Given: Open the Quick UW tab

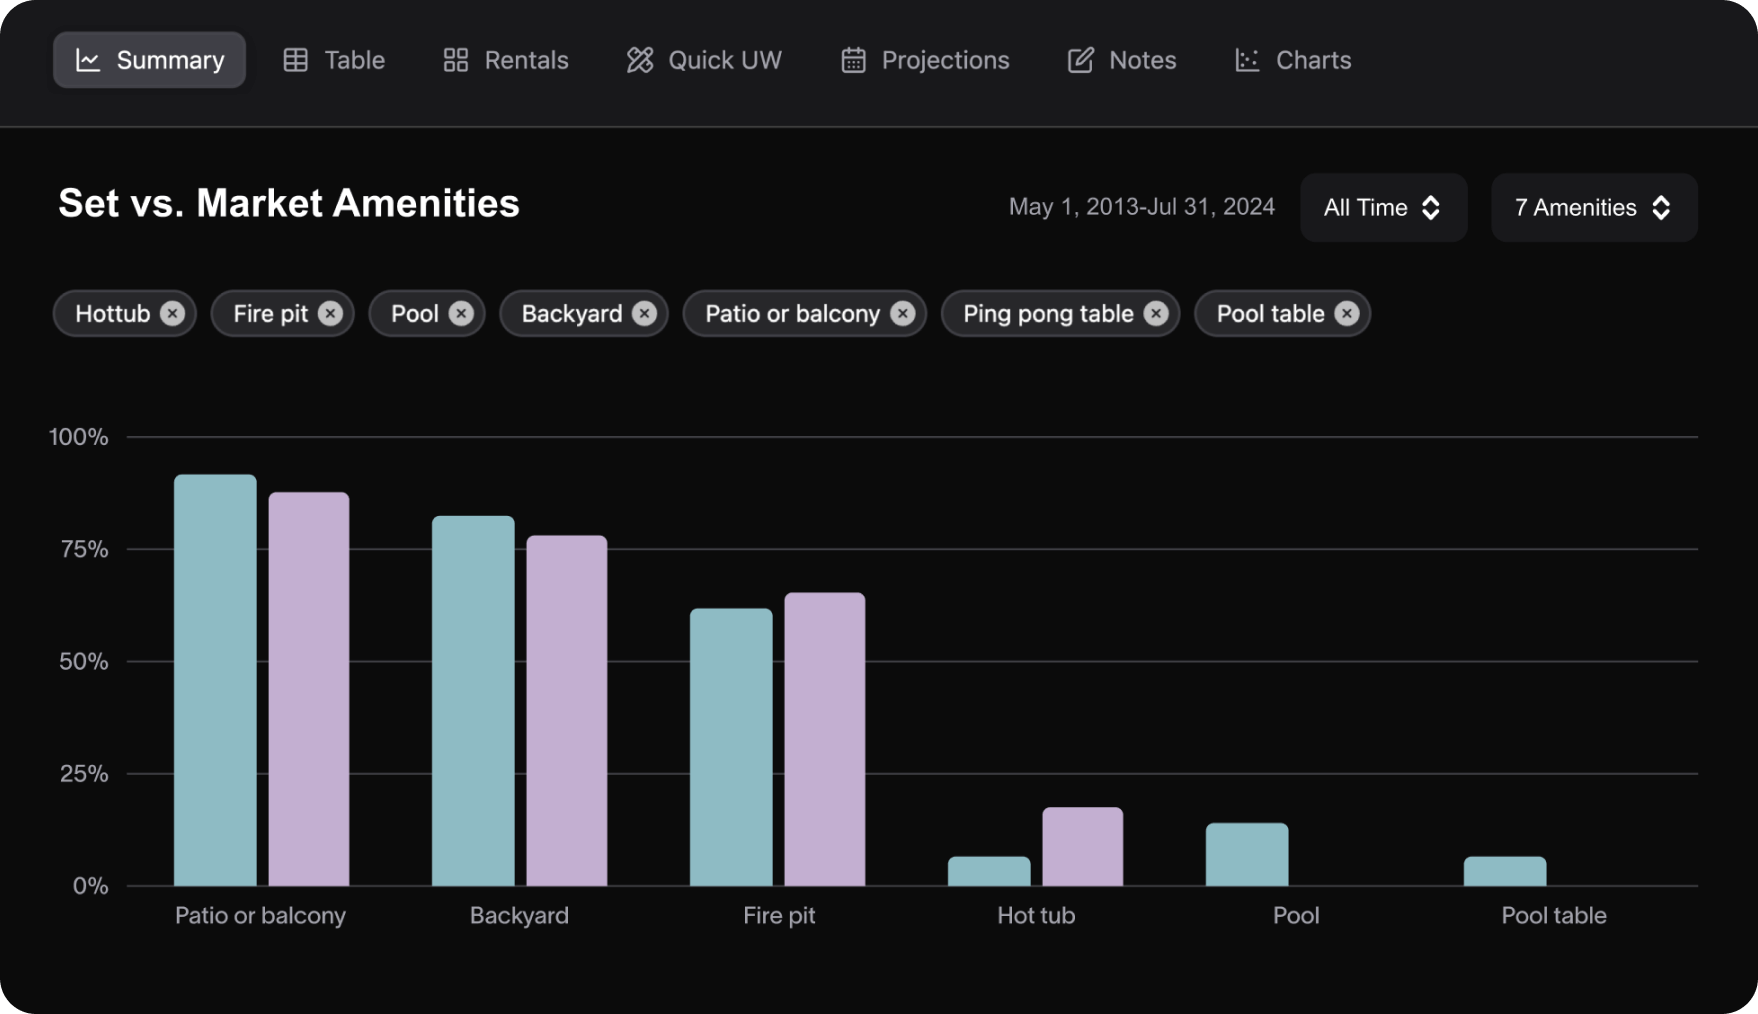Looking at the screenshot, I should click(704, 60).
